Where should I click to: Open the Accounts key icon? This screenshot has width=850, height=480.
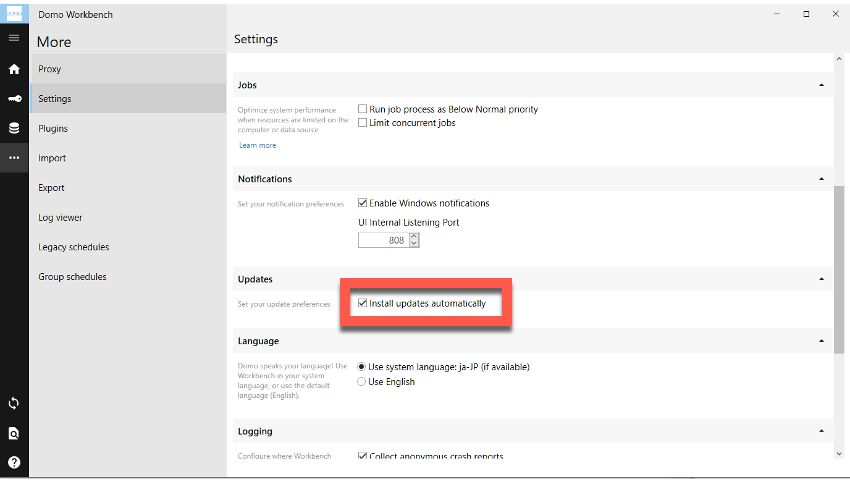(14, 99)
